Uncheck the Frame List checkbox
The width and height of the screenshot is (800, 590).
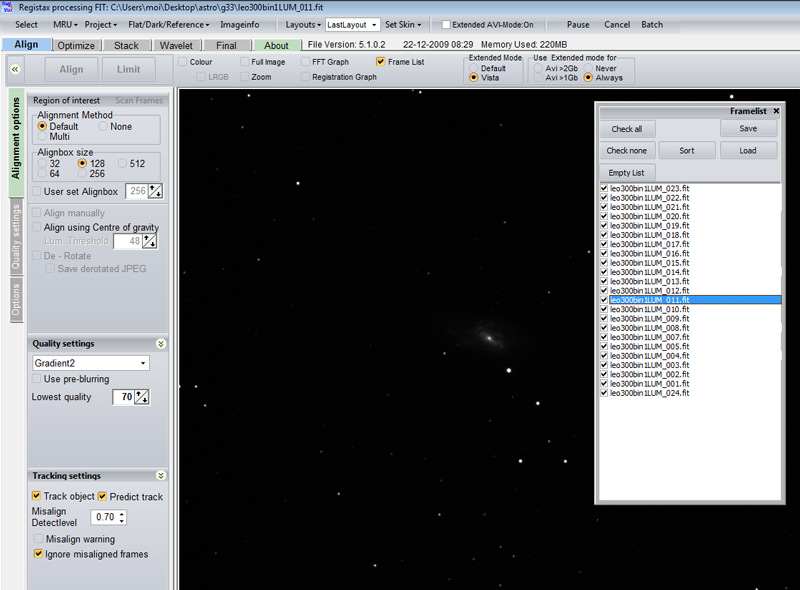point(380,62)
